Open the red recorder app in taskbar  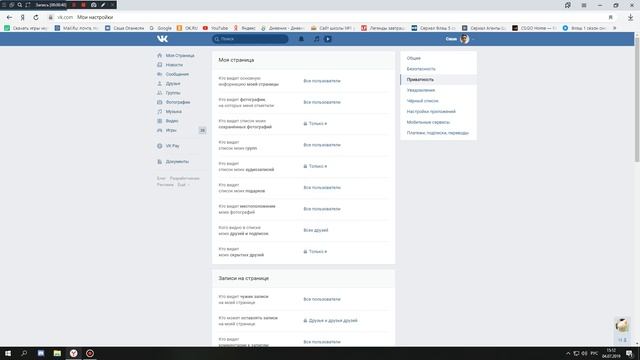point(90,353)
